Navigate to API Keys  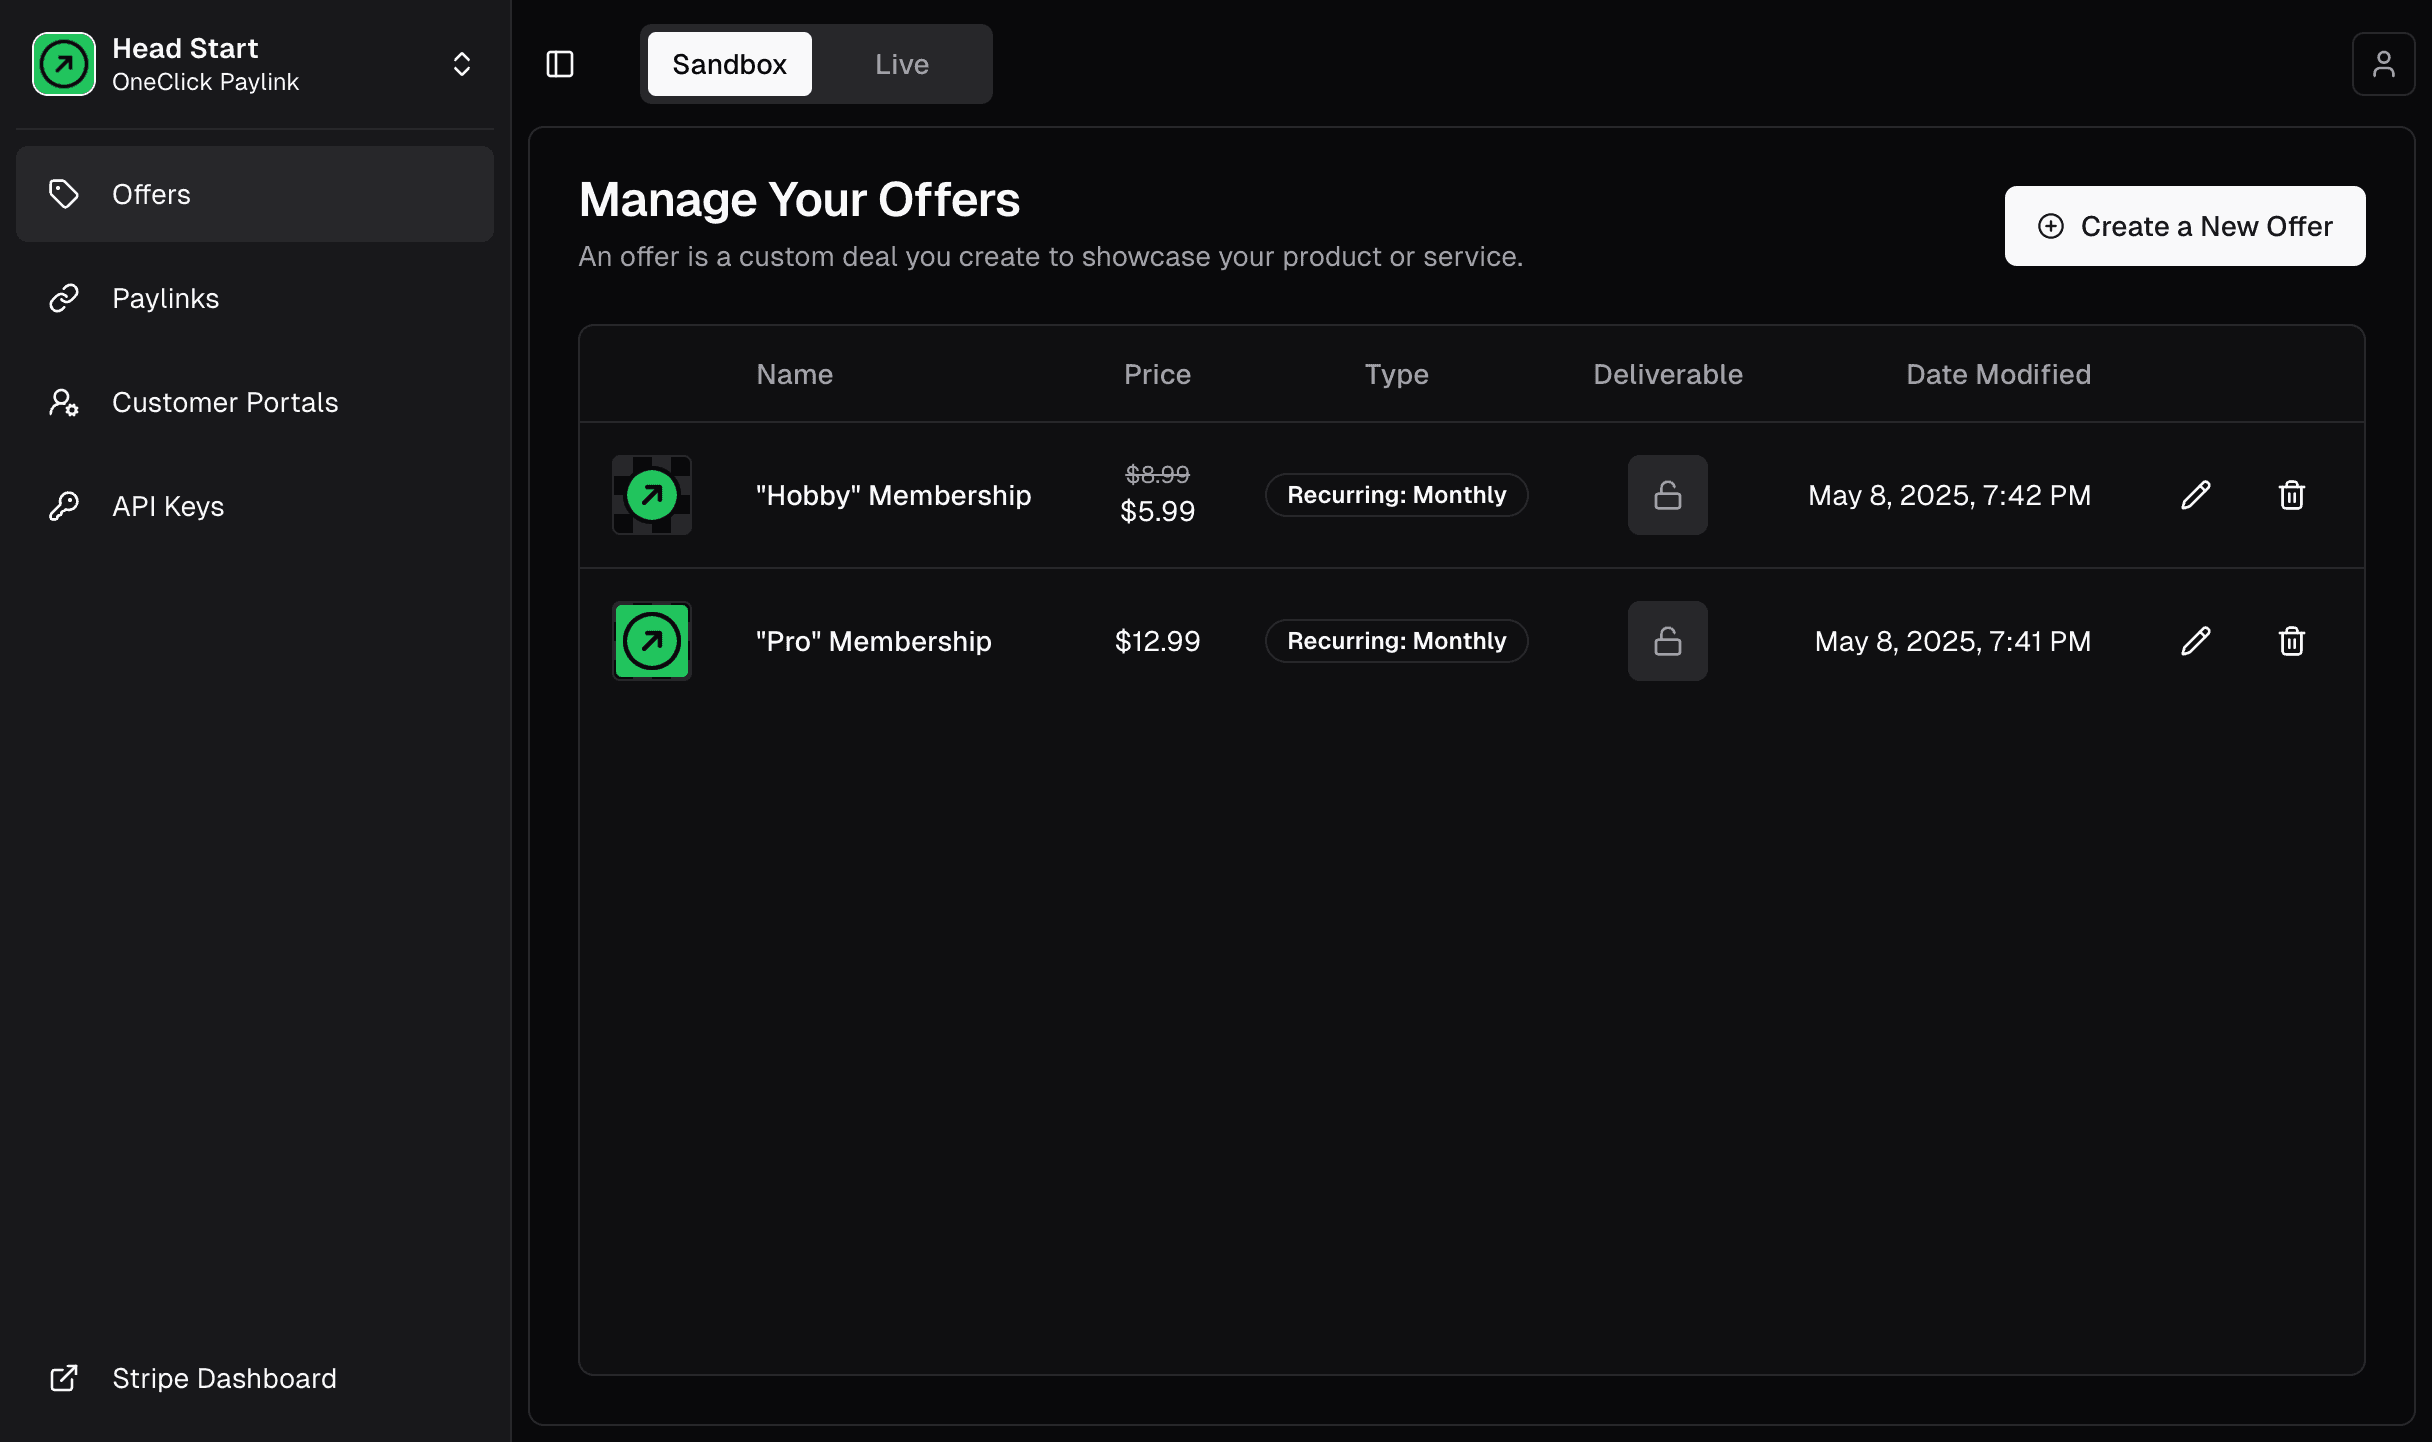pyautogui.click(x=255, y=506)
